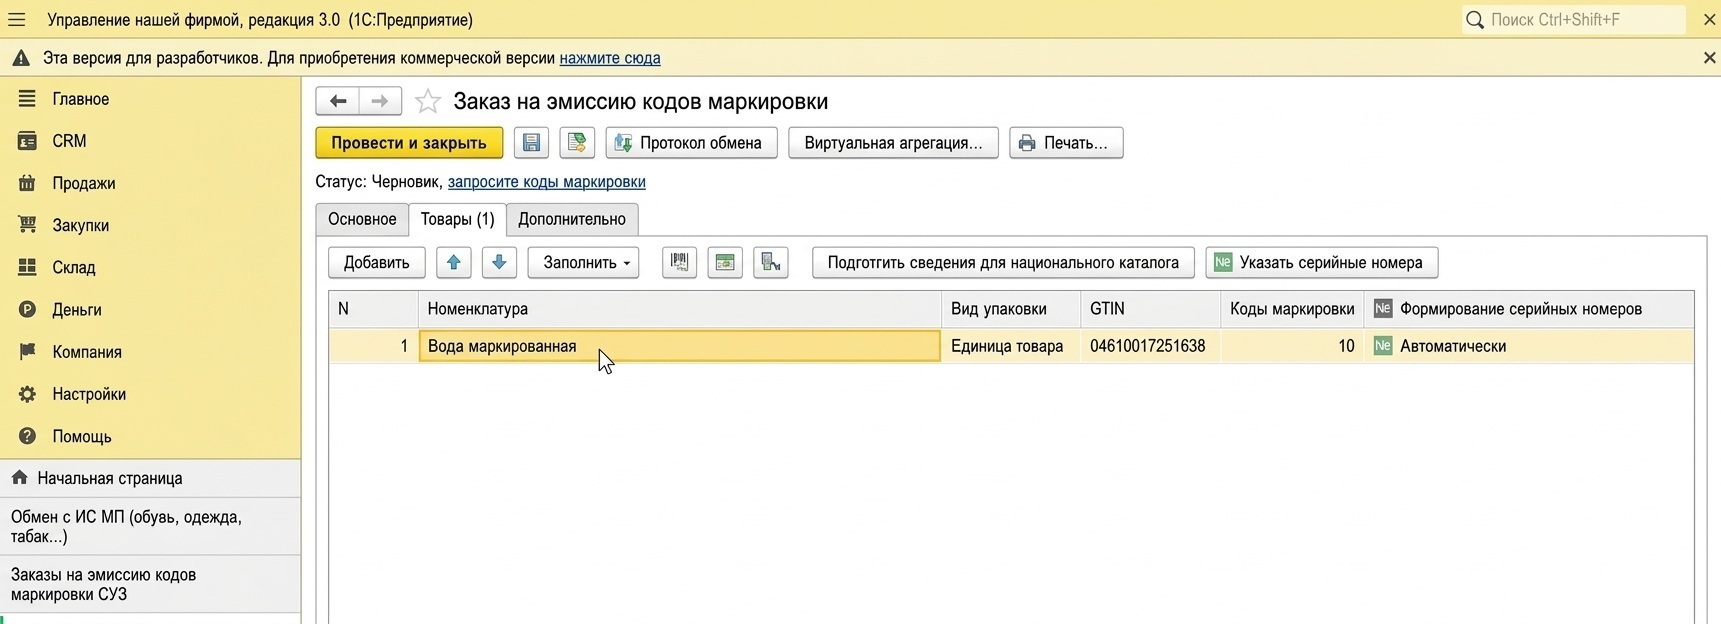Select the Вода маркированная cell
Screen dimensions: 1721x624
[x=680, y=346]
